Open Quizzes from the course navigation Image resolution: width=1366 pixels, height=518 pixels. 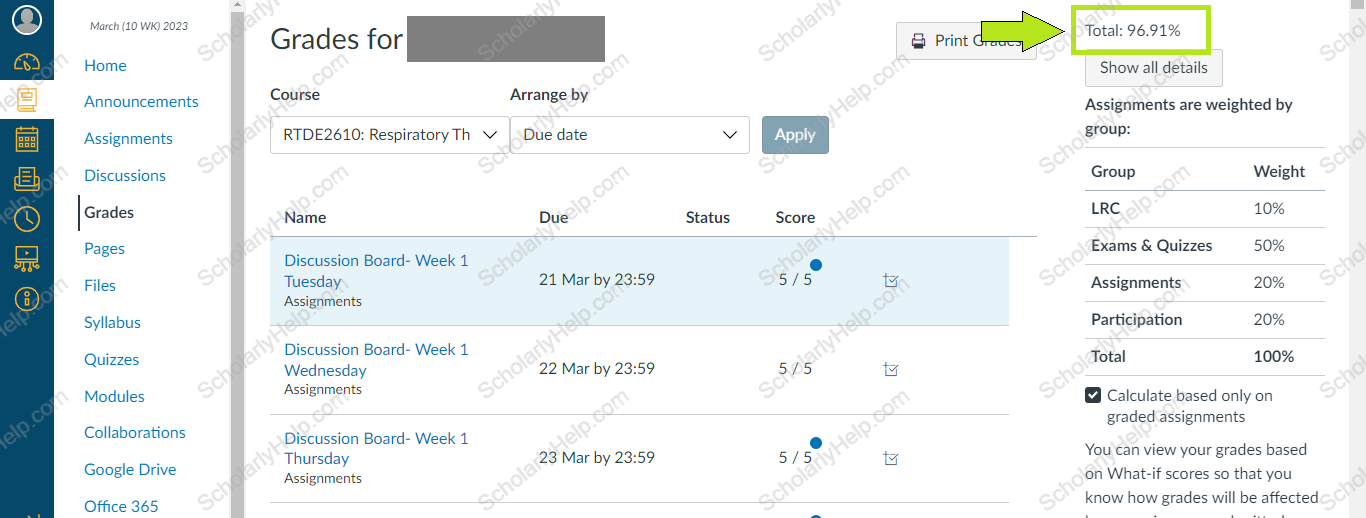[111, 359]
